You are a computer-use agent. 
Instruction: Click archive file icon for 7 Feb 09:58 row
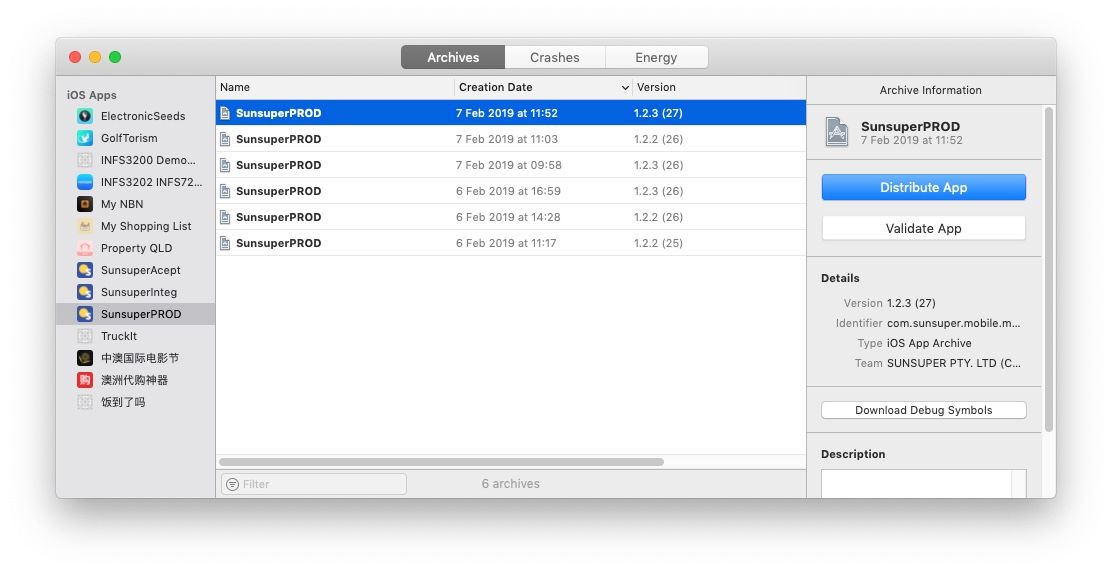tap(225, 165)
